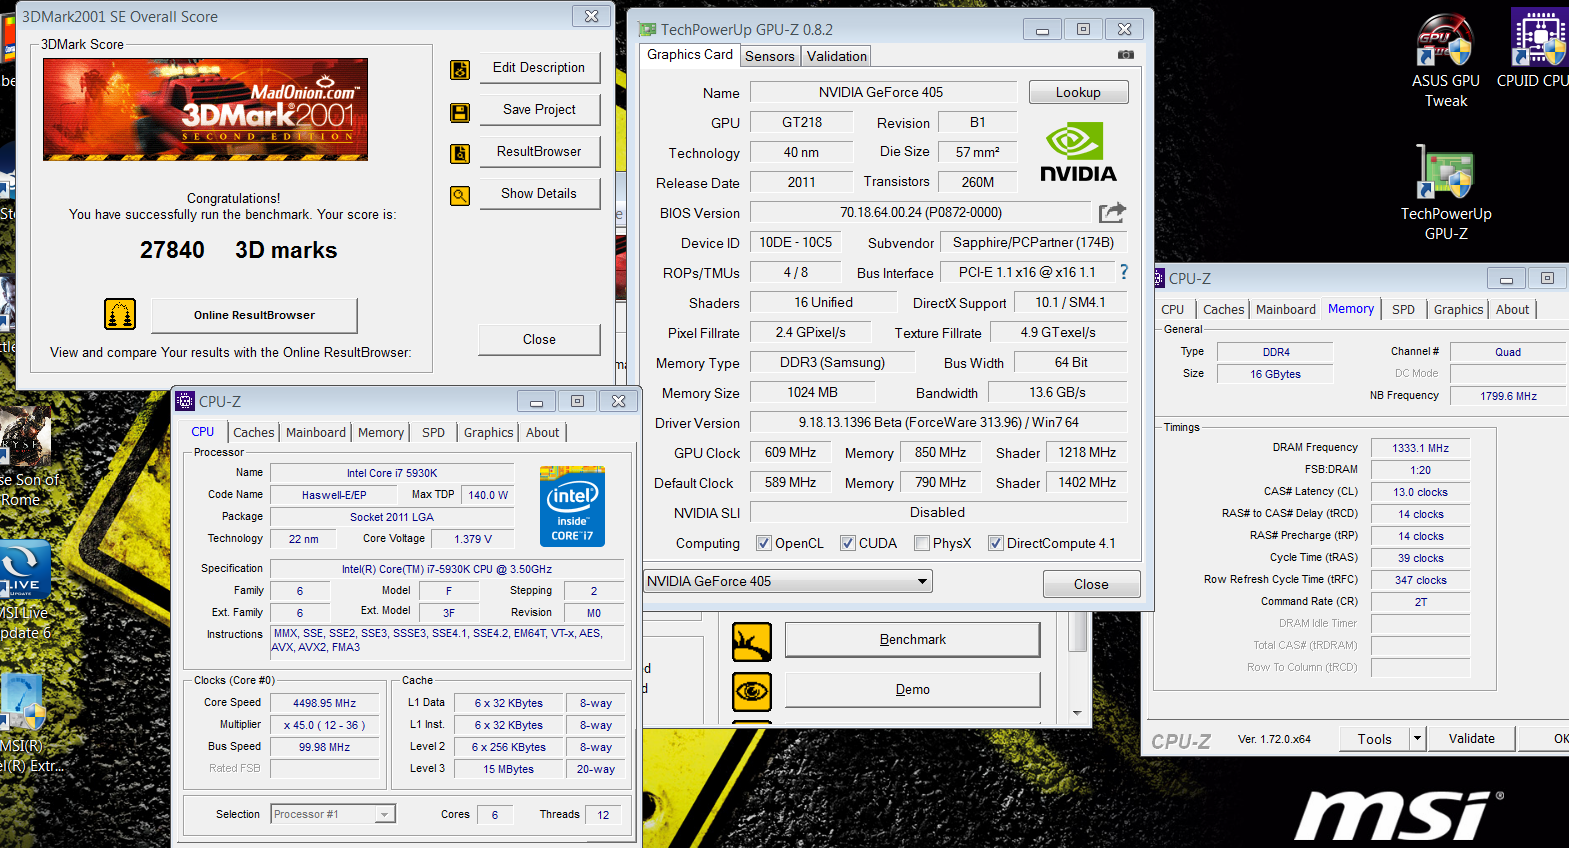Open Memory tab in front CPU-Z window
Viewport: 1569px width, 848px height.
point(380,432)
